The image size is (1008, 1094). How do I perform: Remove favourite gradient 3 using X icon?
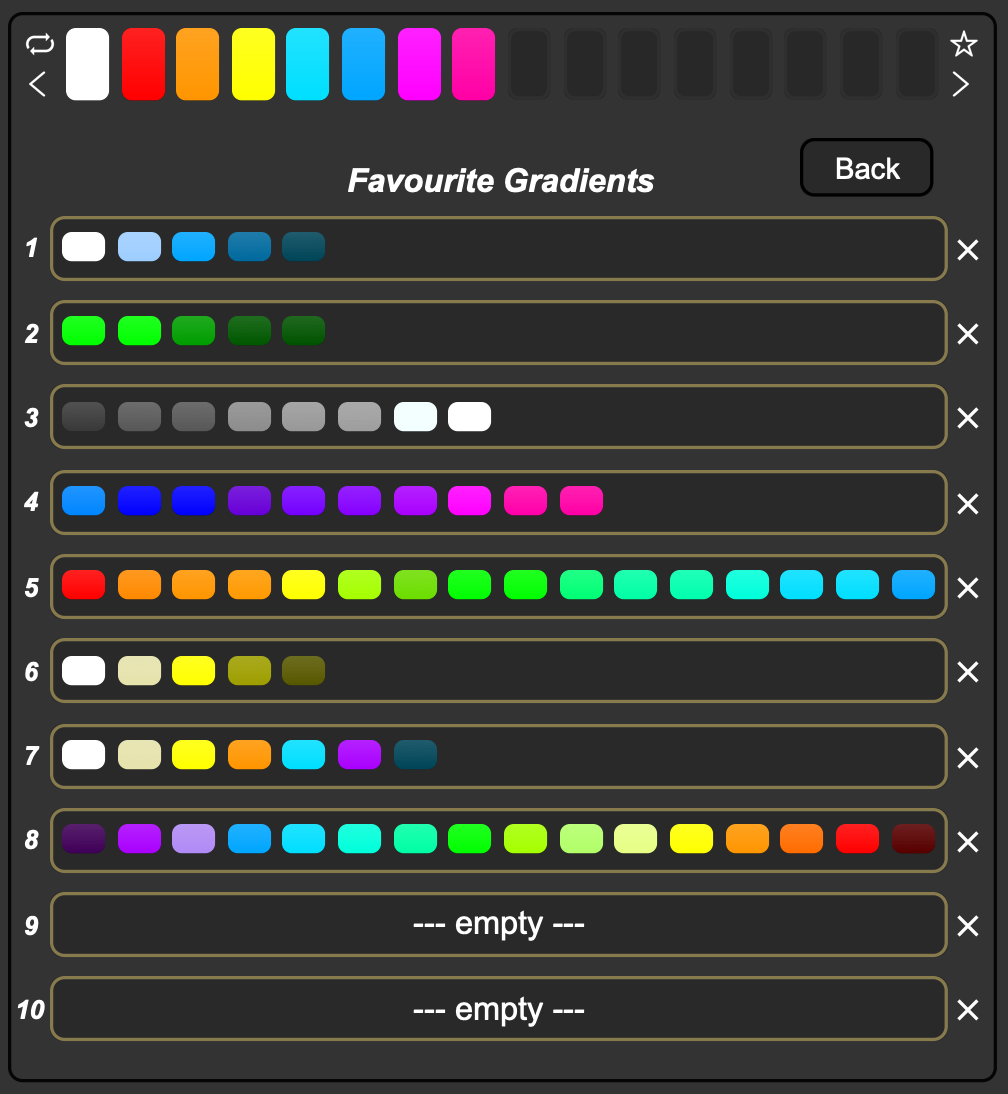click(x=968, y=418)
